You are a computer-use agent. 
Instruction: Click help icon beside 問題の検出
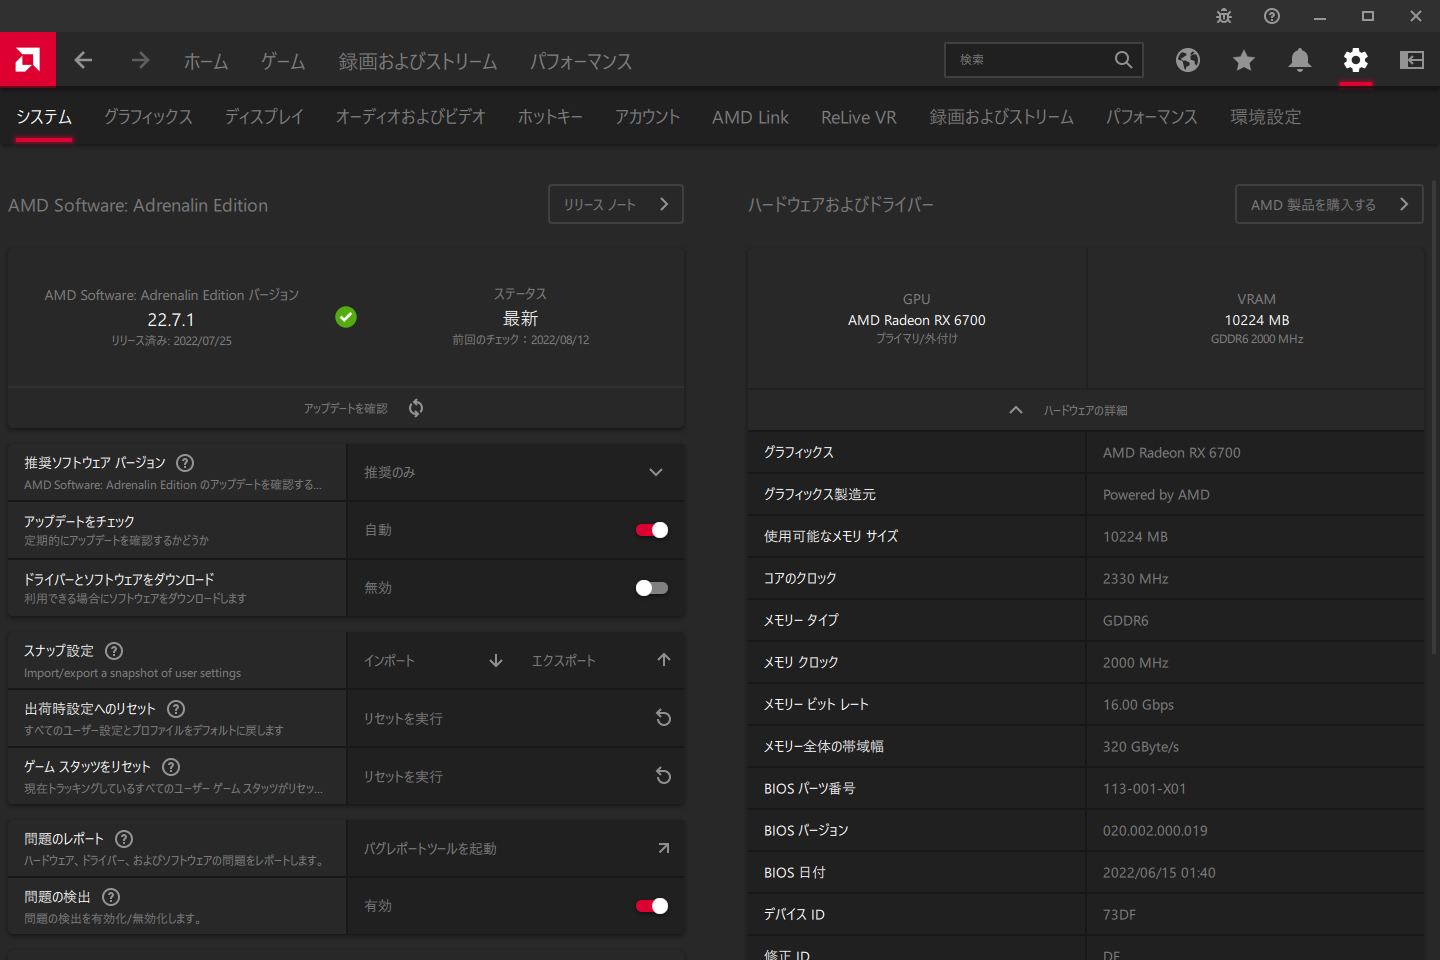point(111,897)
